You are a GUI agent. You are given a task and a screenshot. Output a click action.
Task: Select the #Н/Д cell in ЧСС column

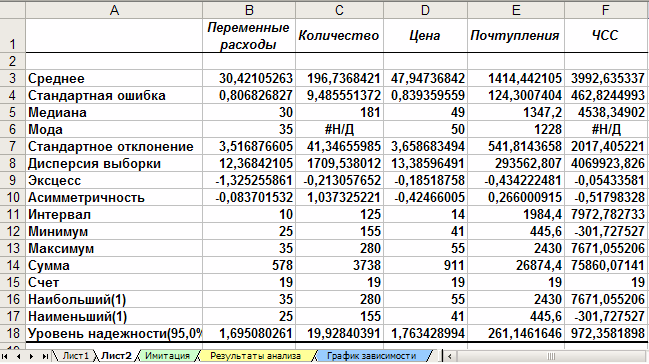pyautogui.click(x=606, y=129)
